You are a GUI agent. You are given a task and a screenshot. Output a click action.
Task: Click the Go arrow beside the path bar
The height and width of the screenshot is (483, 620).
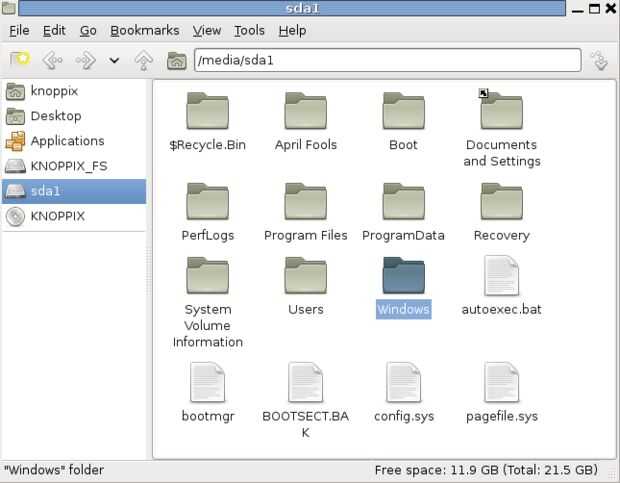click(600, 60)
